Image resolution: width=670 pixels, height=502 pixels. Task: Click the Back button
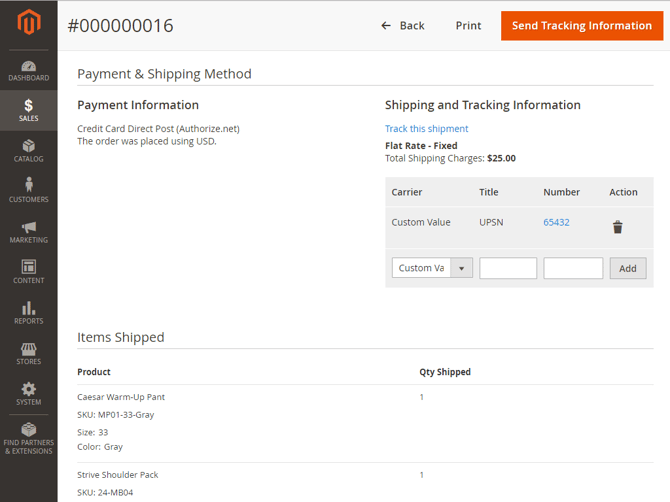point(403,26)
